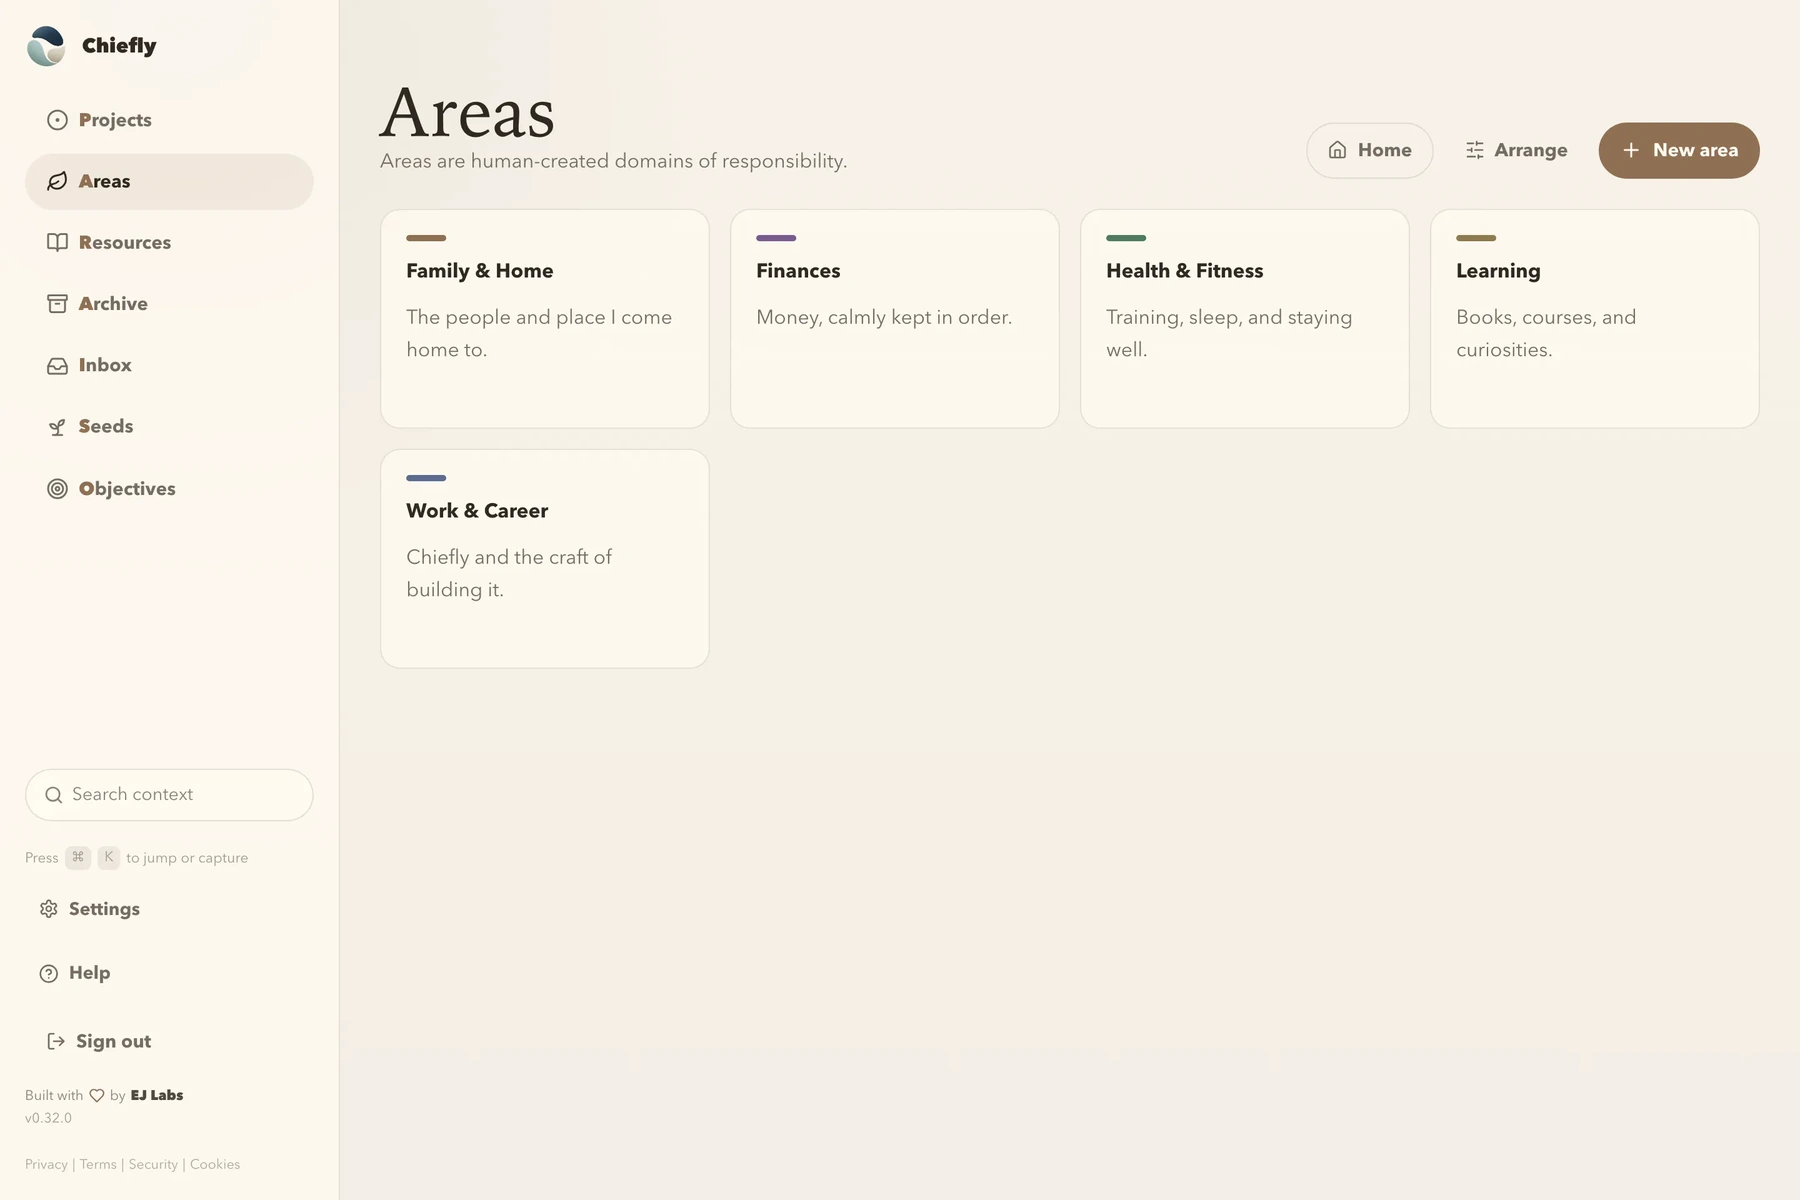1800x1200 pixels.
Task: Click the house icon in Home button
Action: tap(1337, 150)
